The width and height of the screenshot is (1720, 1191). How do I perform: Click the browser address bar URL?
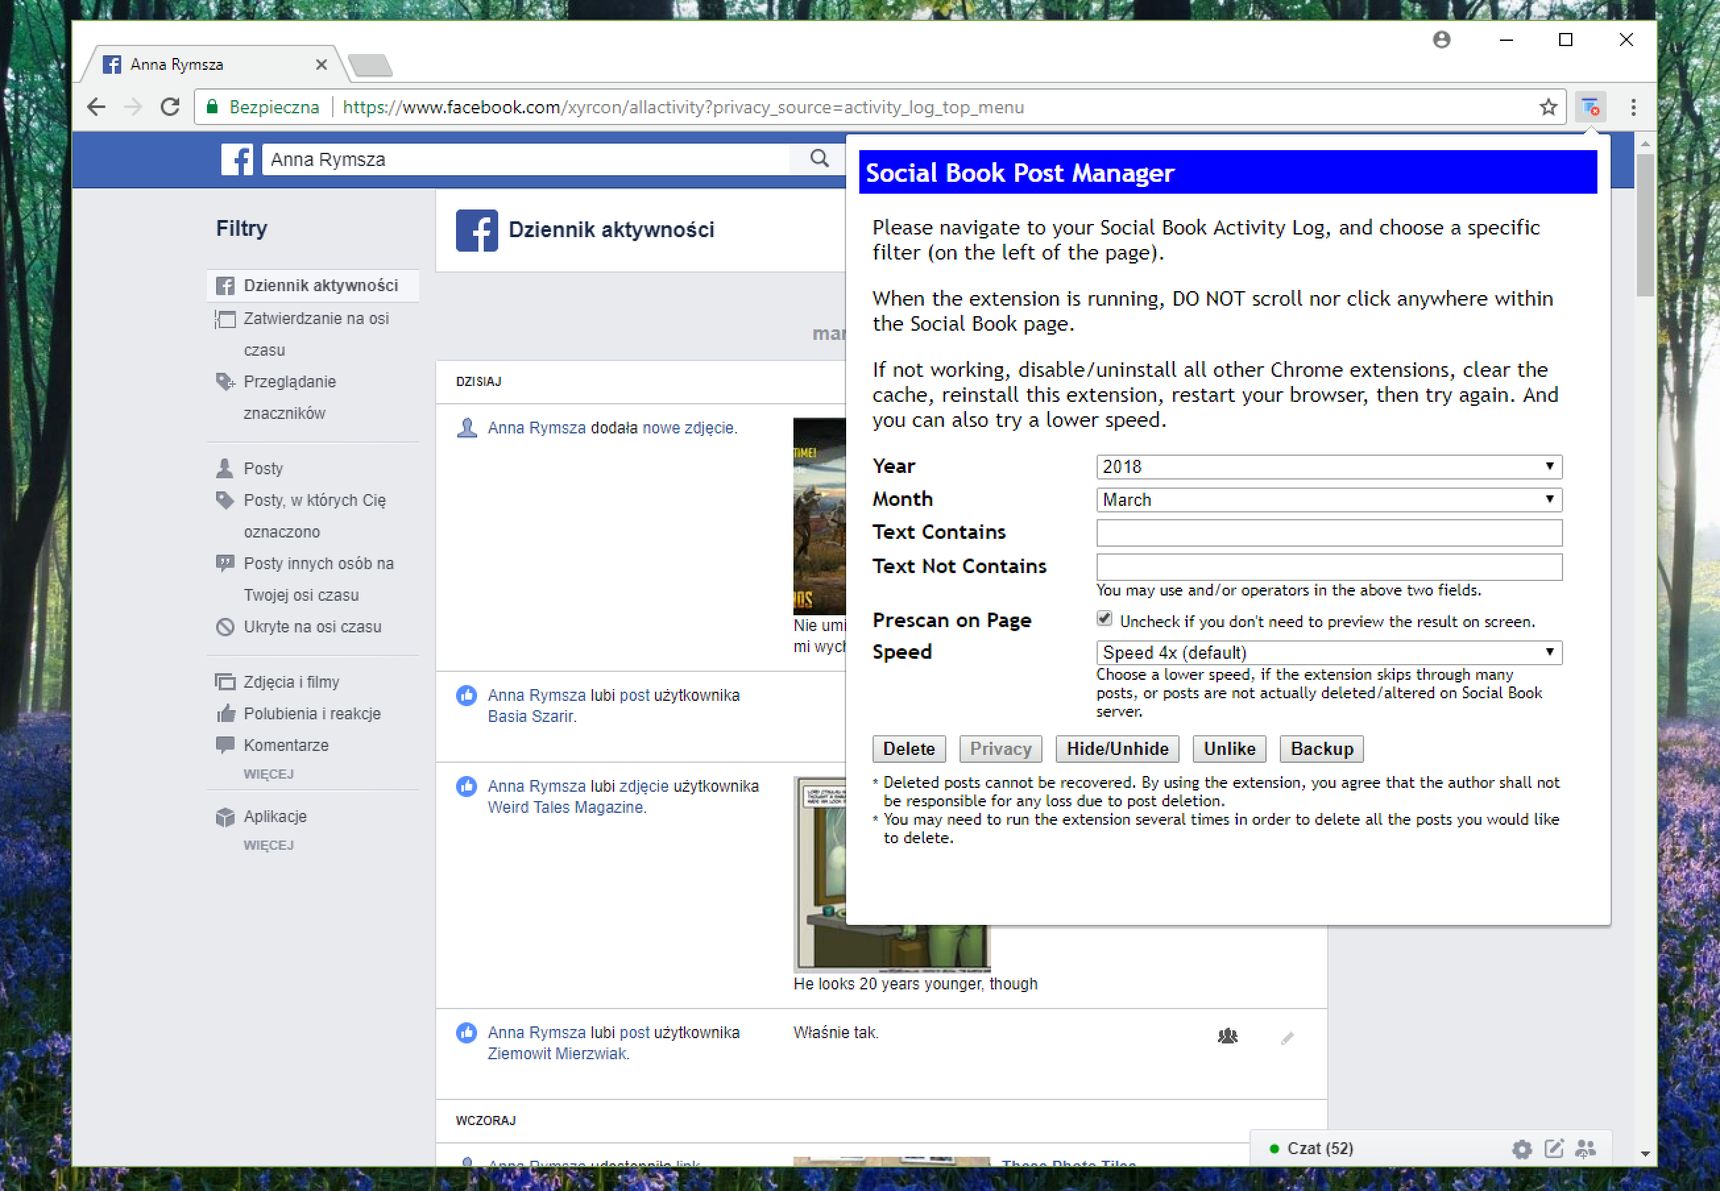coord(683,107)
